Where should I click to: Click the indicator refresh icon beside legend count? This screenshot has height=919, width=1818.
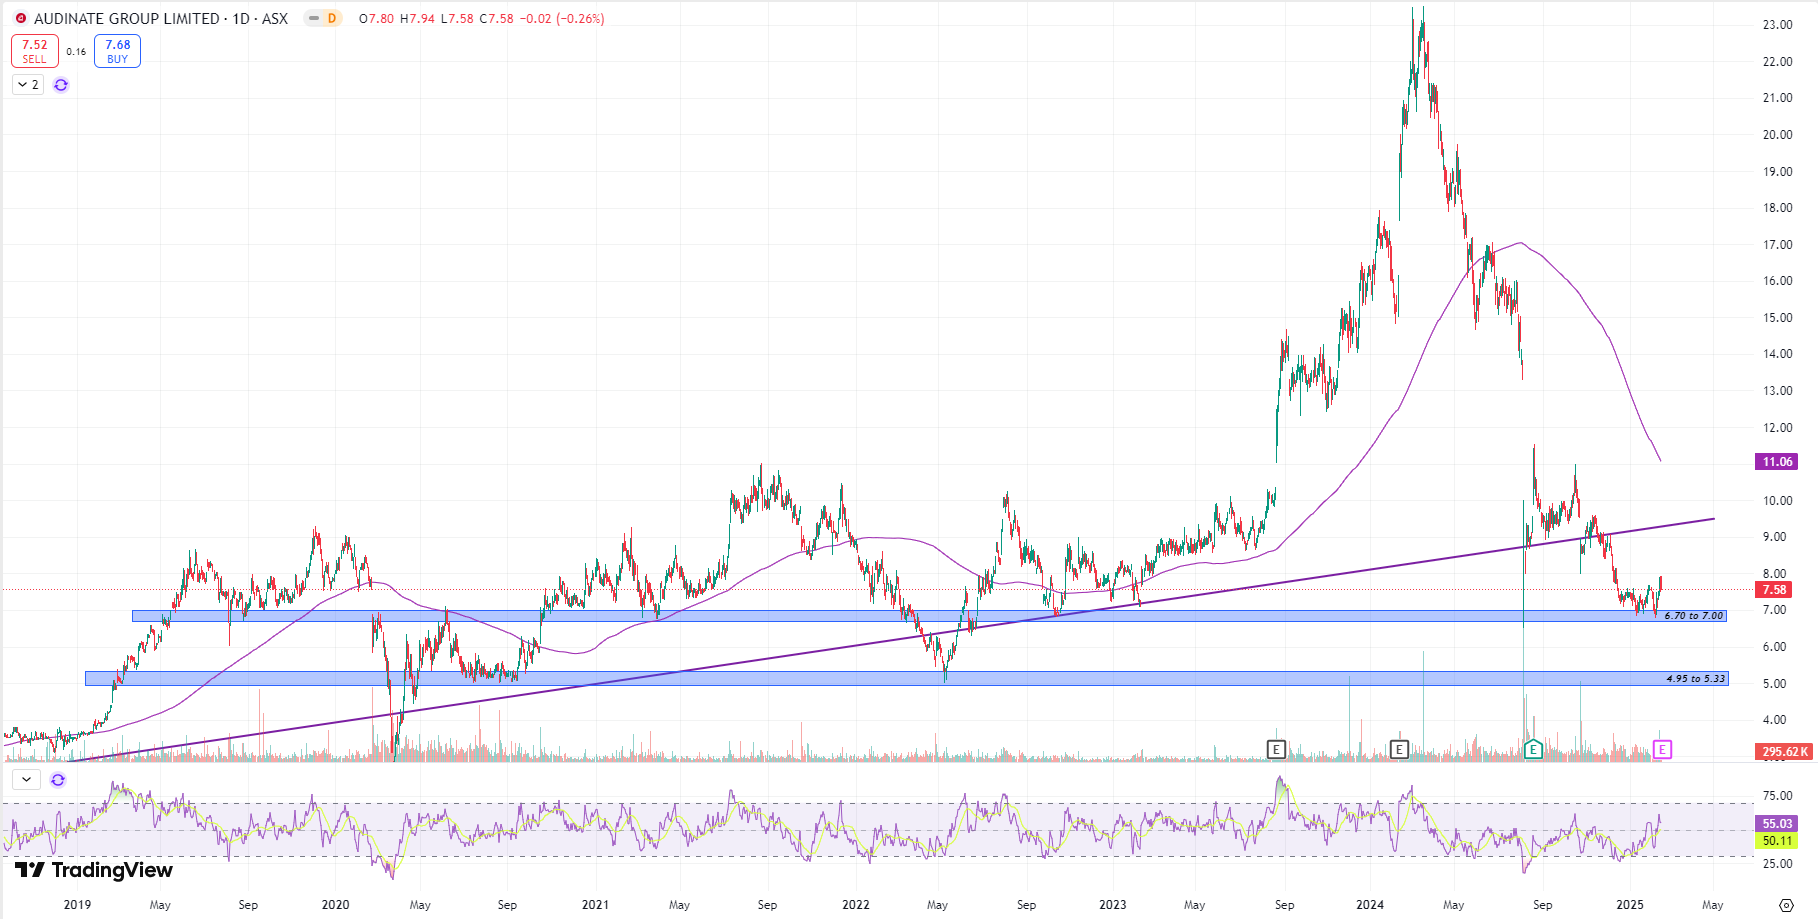[x=61, y=85]
